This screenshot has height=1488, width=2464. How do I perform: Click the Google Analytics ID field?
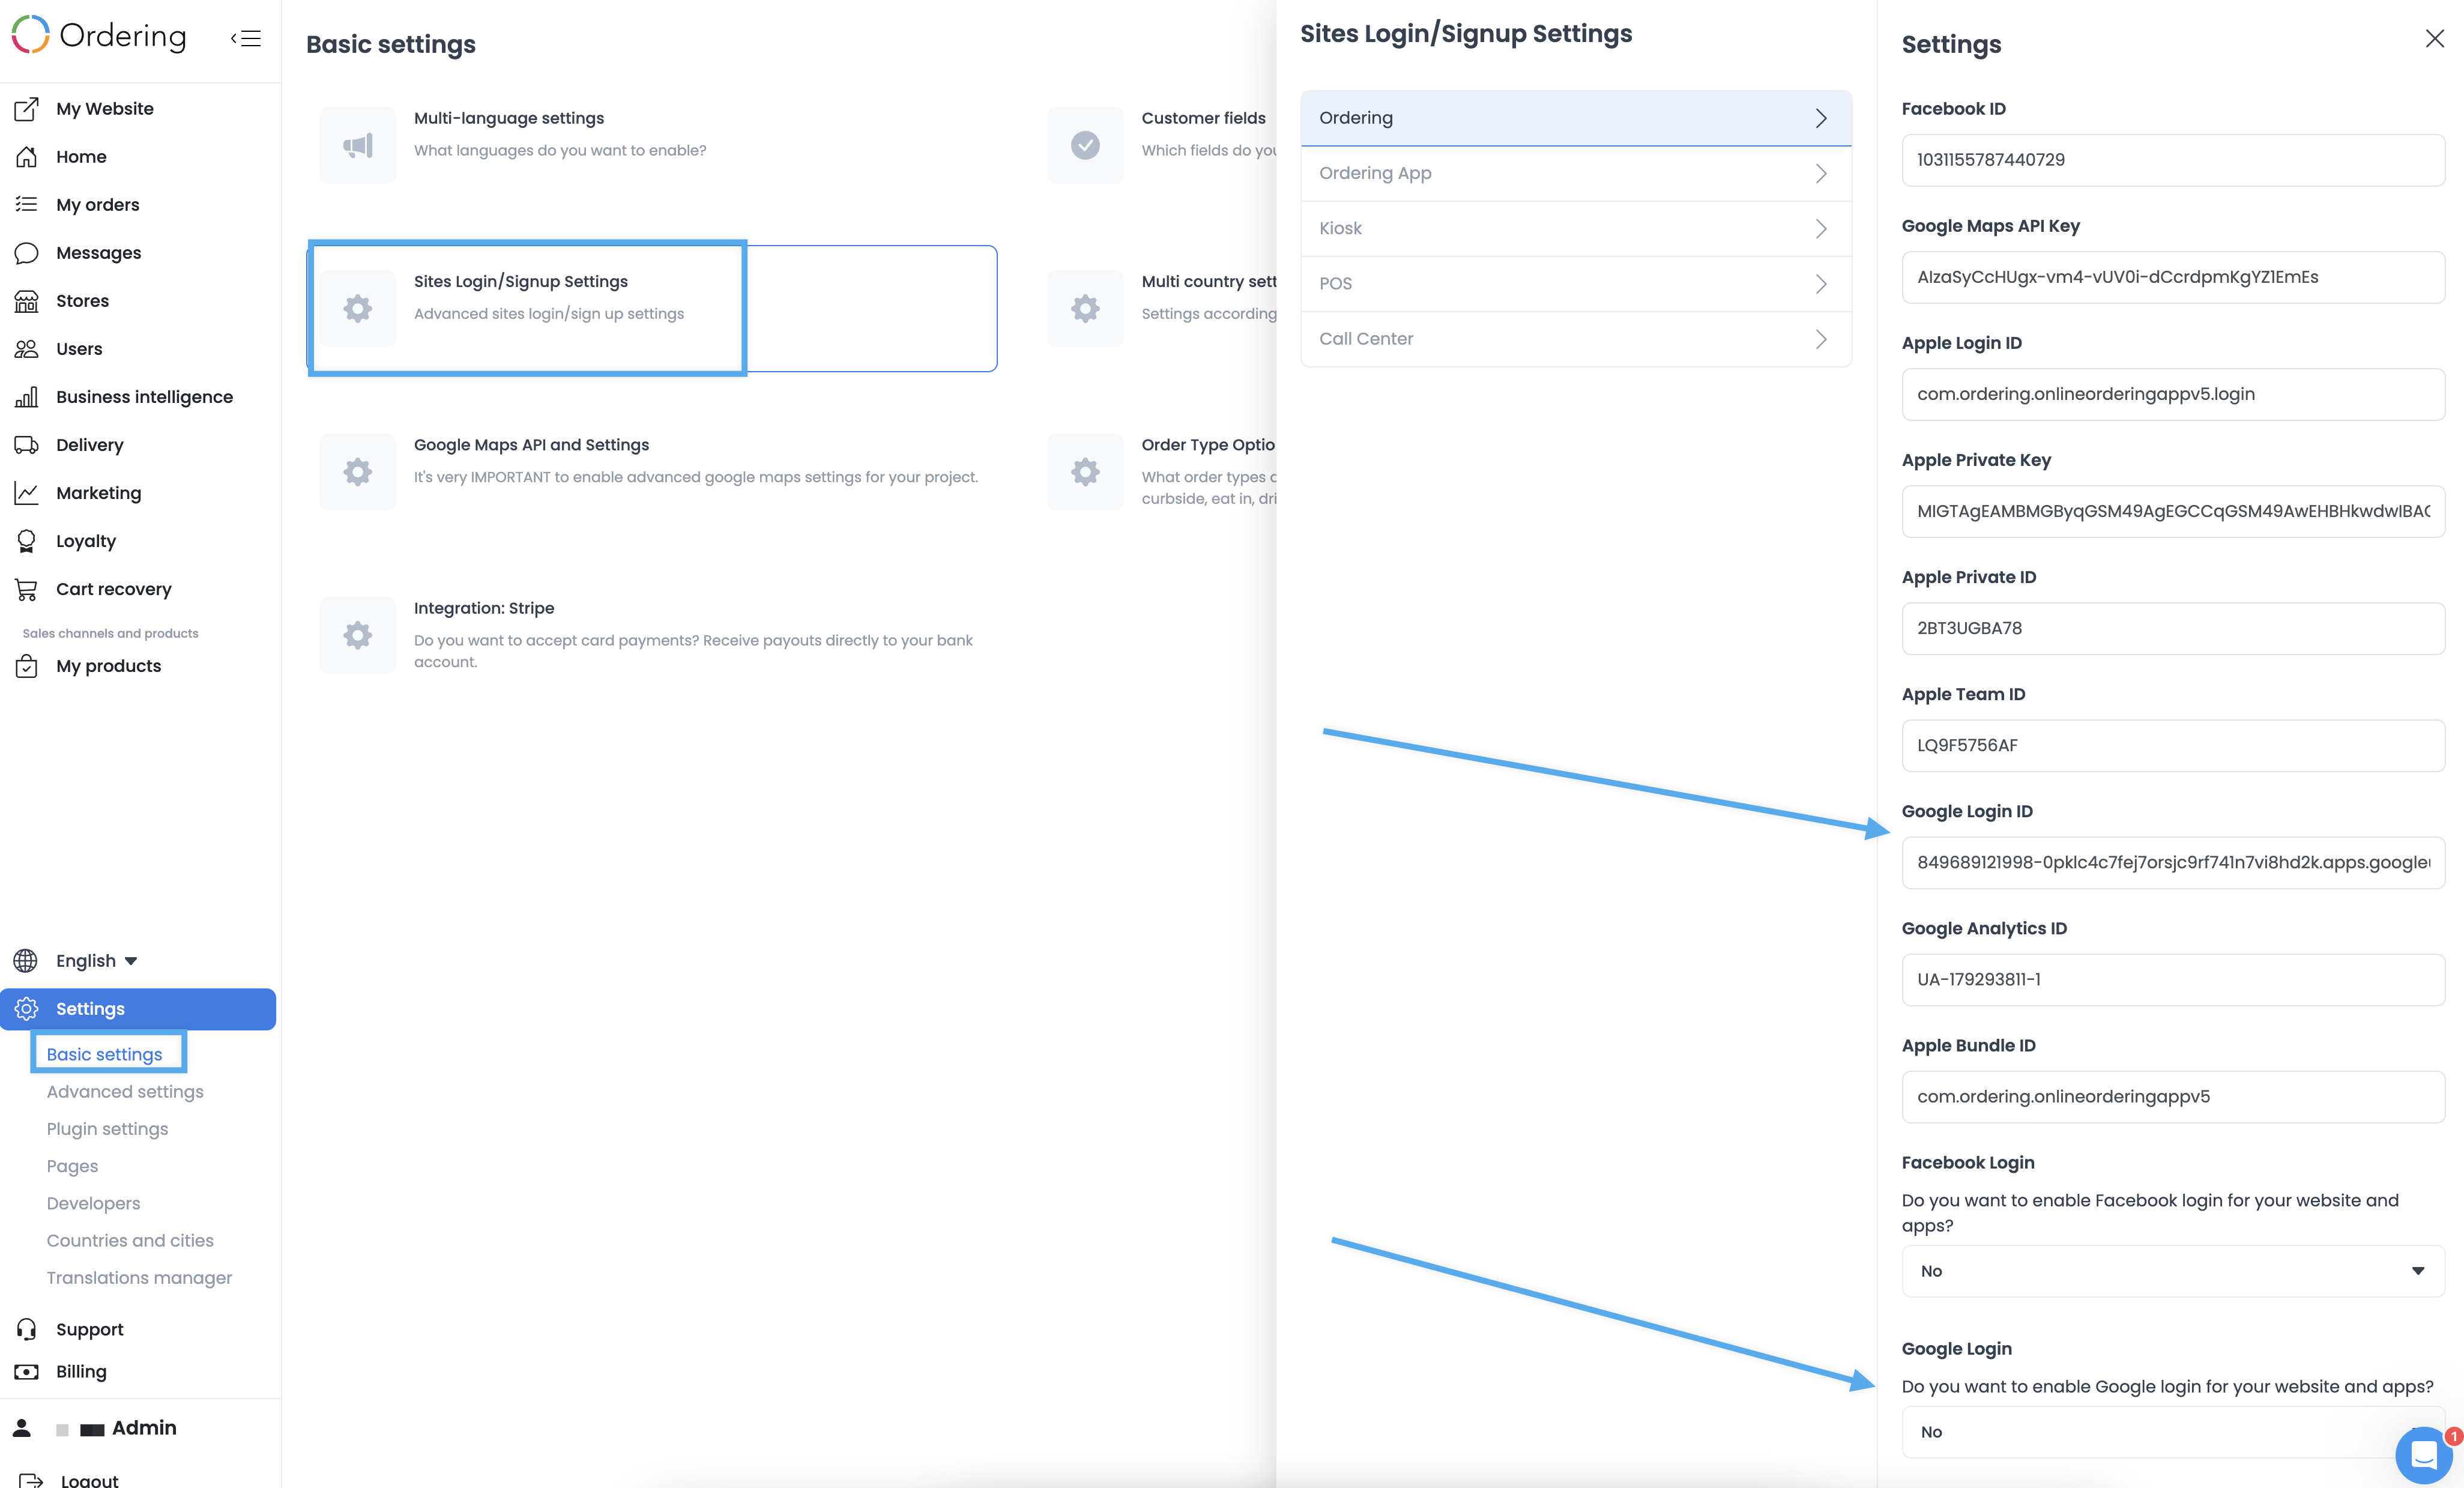tap(2173, 980)
